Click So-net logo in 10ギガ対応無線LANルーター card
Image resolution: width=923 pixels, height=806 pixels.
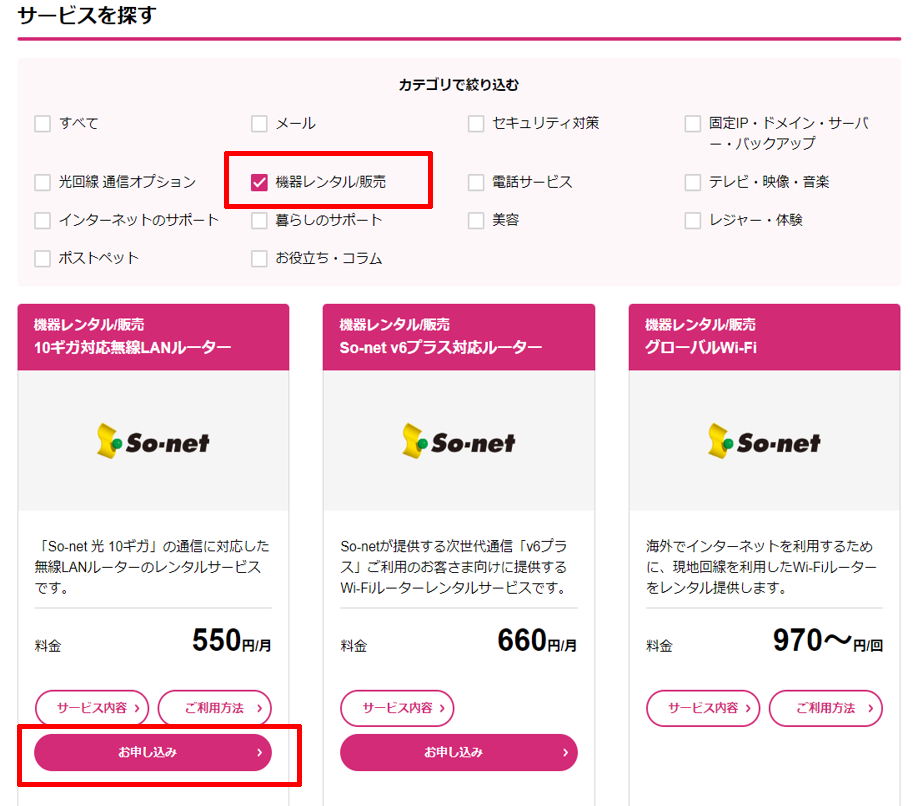(x=153, y=441)
